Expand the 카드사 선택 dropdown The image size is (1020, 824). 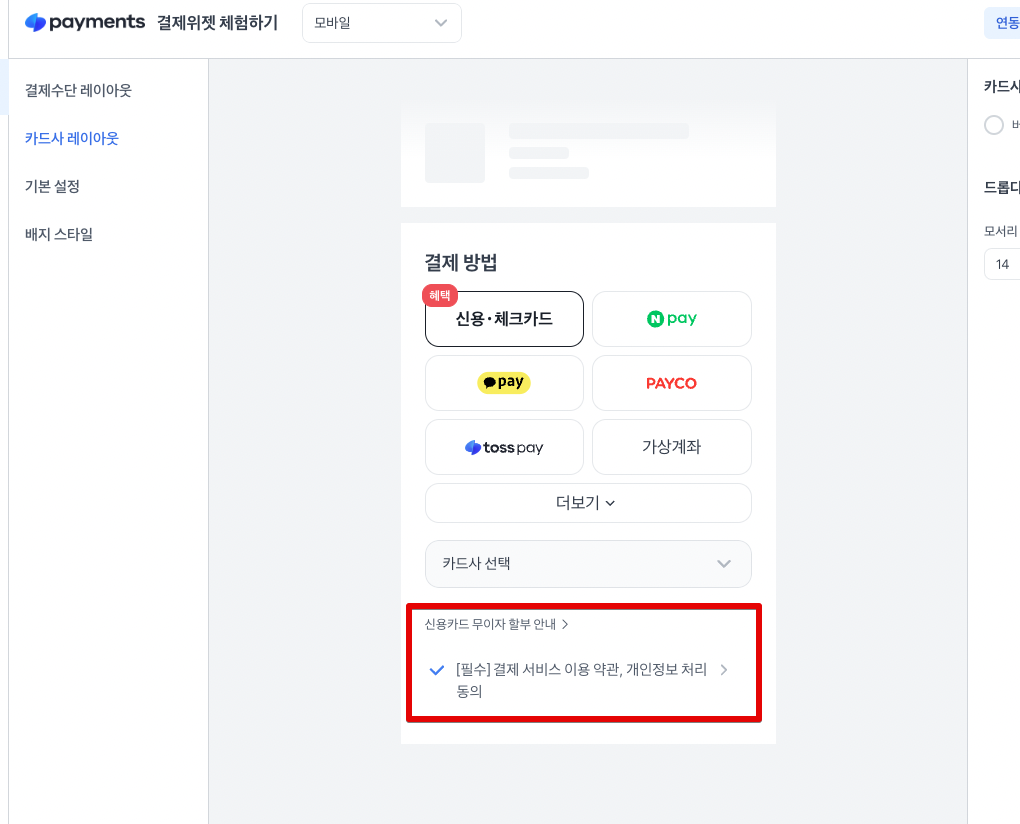tap(588, 563)
